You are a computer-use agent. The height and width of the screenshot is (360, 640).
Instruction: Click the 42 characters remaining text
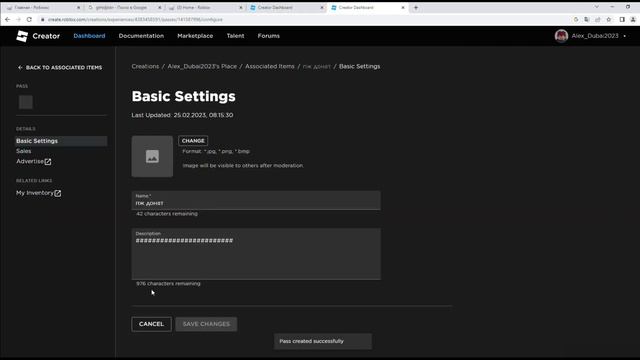pyautogui.click(x=167, y=213)
